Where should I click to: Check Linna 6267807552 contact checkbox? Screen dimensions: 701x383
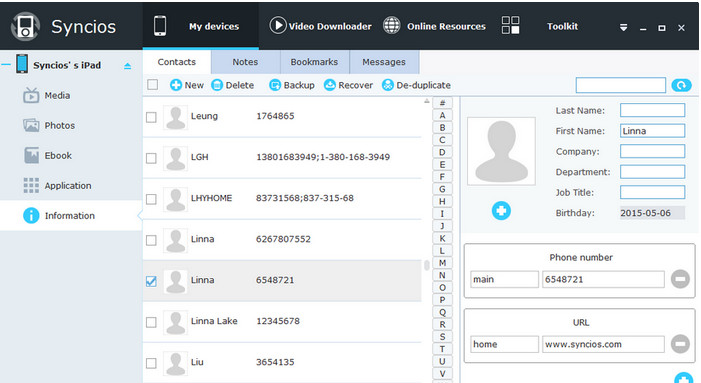[x=151, y=240]
